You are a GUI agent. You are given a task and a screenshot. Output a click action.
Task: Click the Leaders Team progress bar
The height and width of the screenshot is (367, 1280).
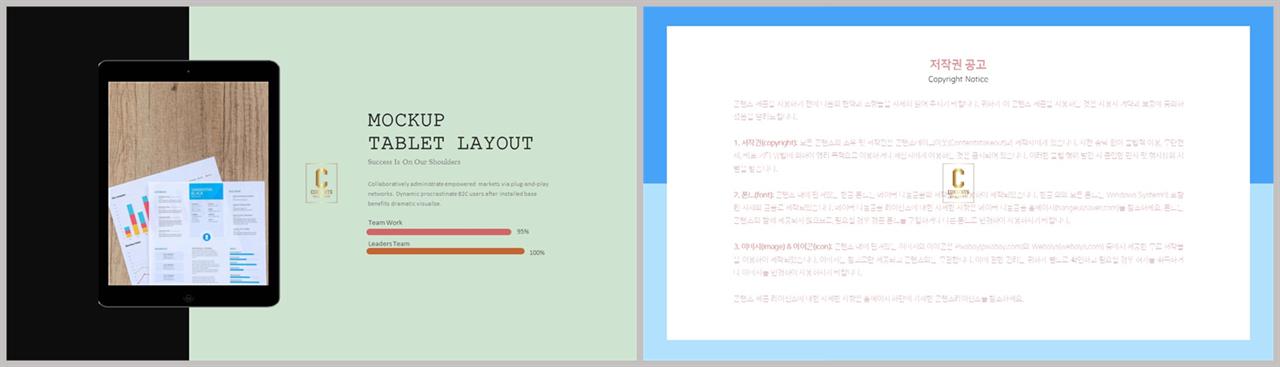pyautogui.click(x=445, y=252)
